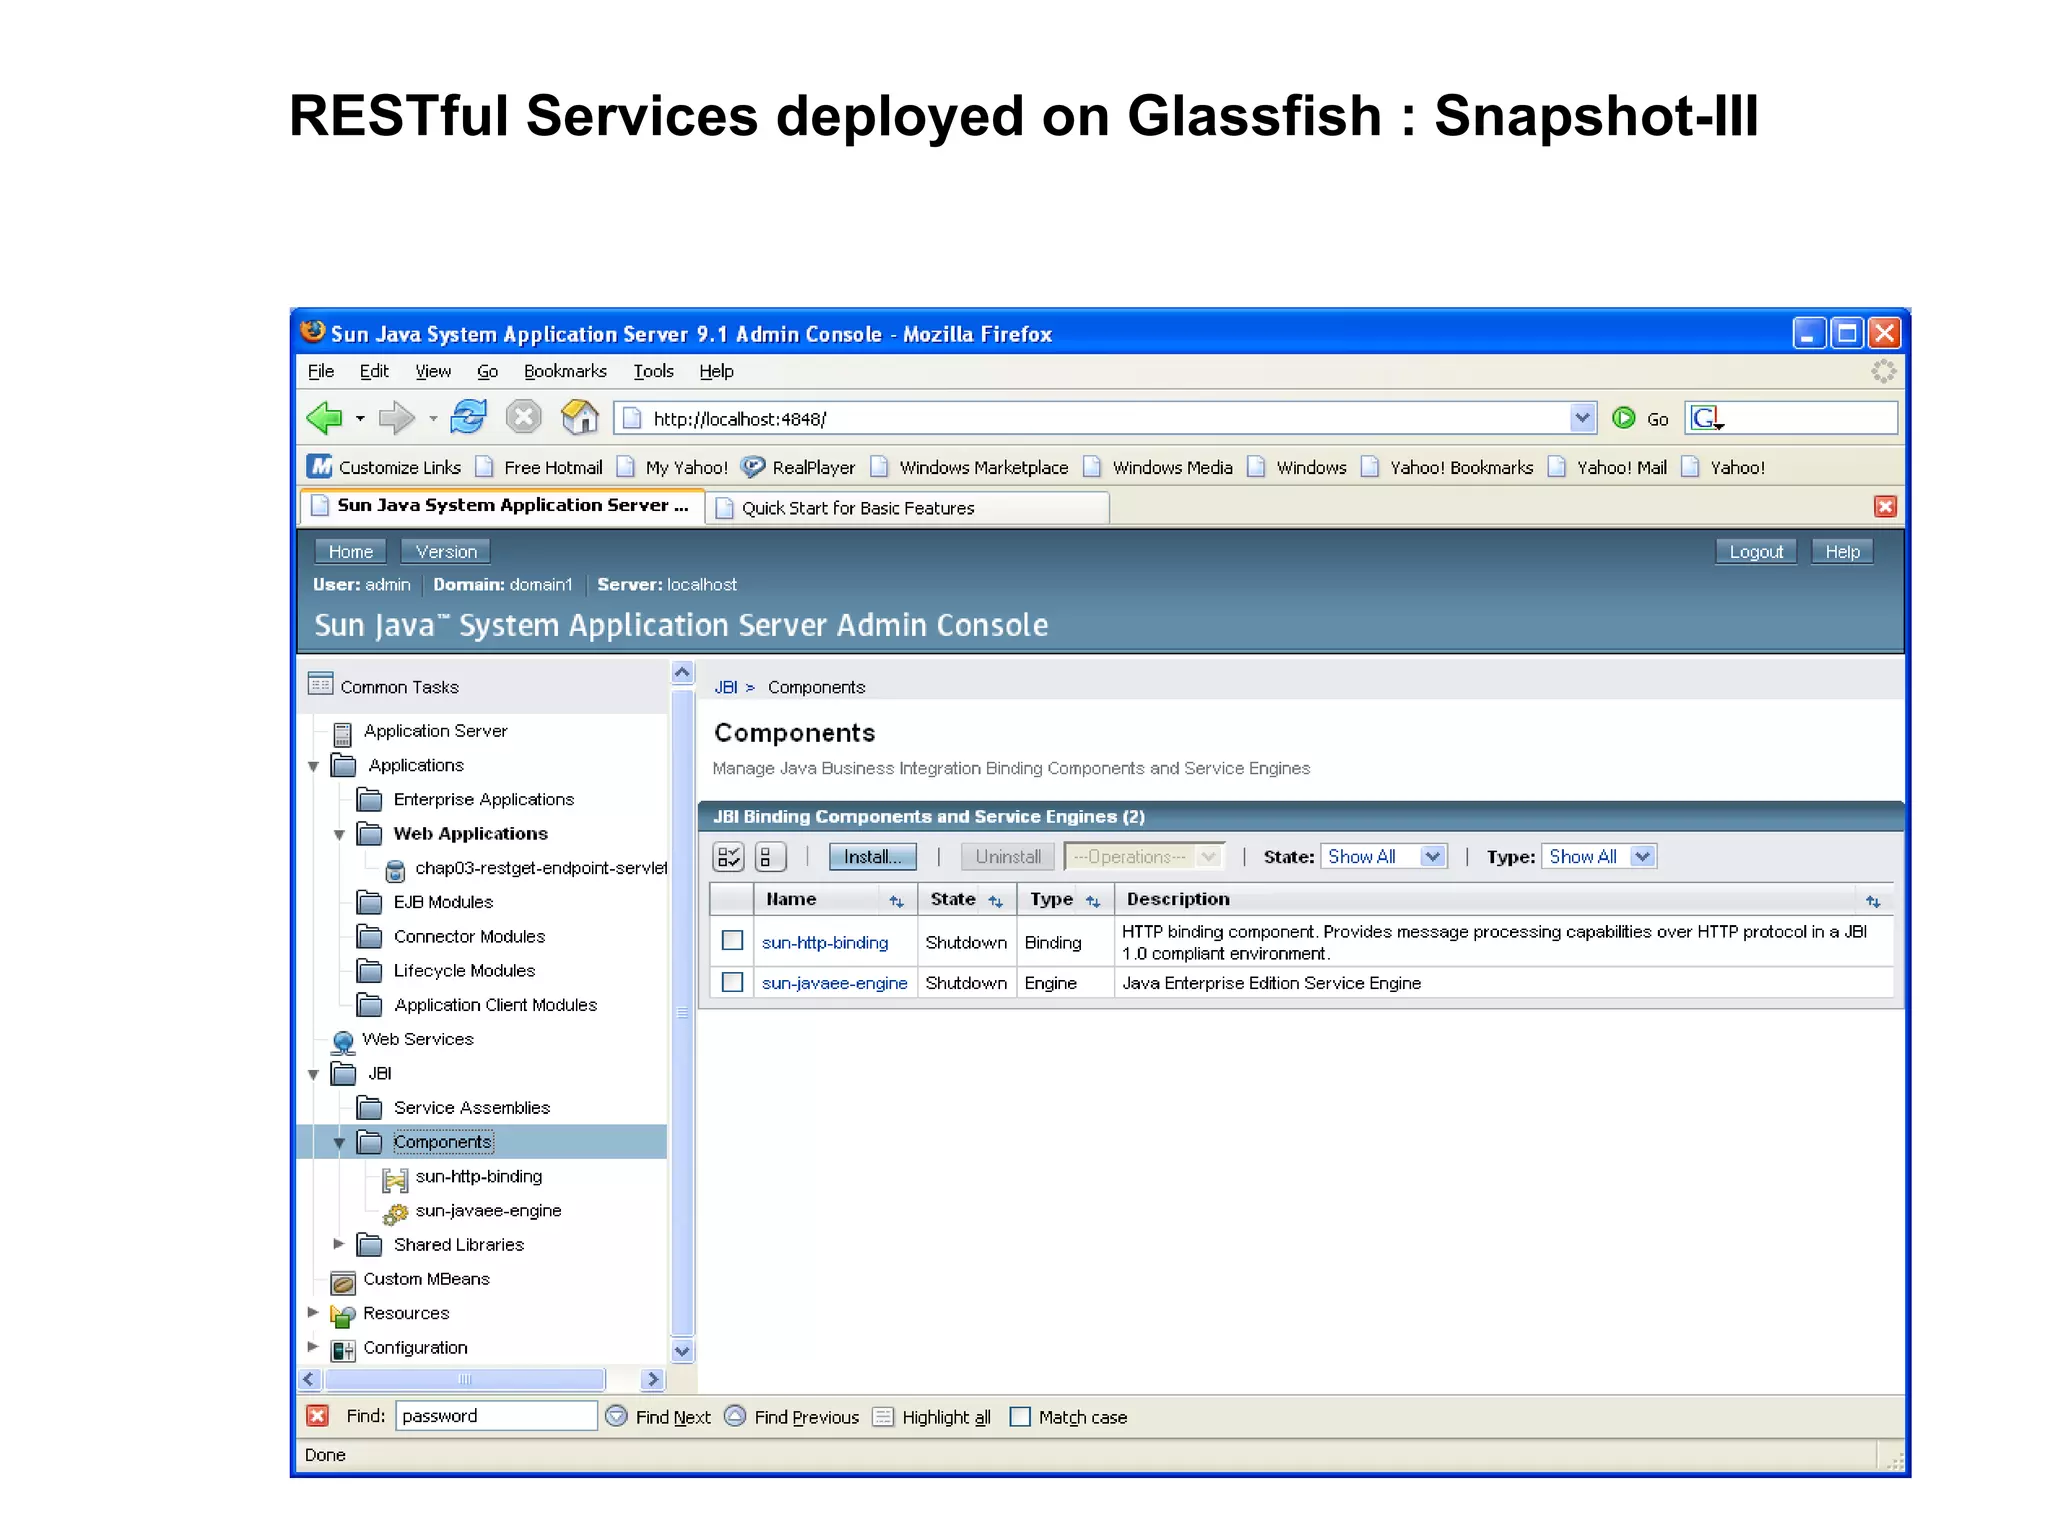Select the sun-javaee-engine tree node
The height and width of the screenshot is (1536, 2048).
click(x=488, y=1210)
